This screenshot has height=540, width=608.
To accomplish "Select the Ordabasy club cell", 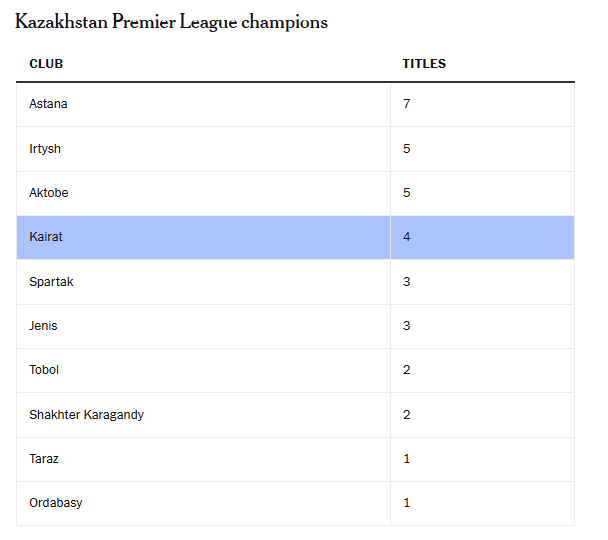I will [56, 503].
